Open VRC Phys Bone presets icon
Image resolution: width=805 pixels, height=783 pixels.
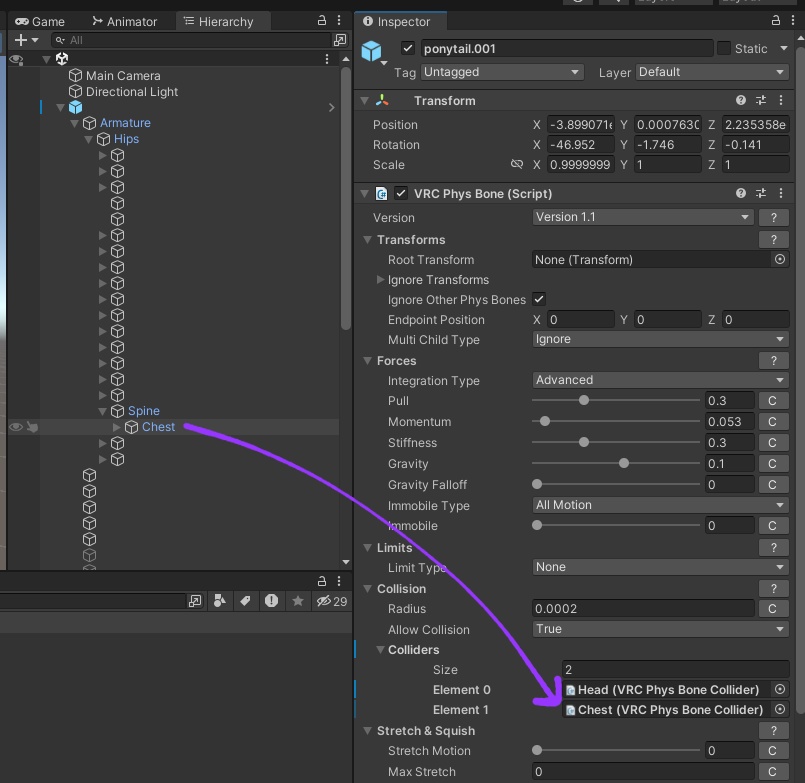pyautogui.click(x=761, y=193)
